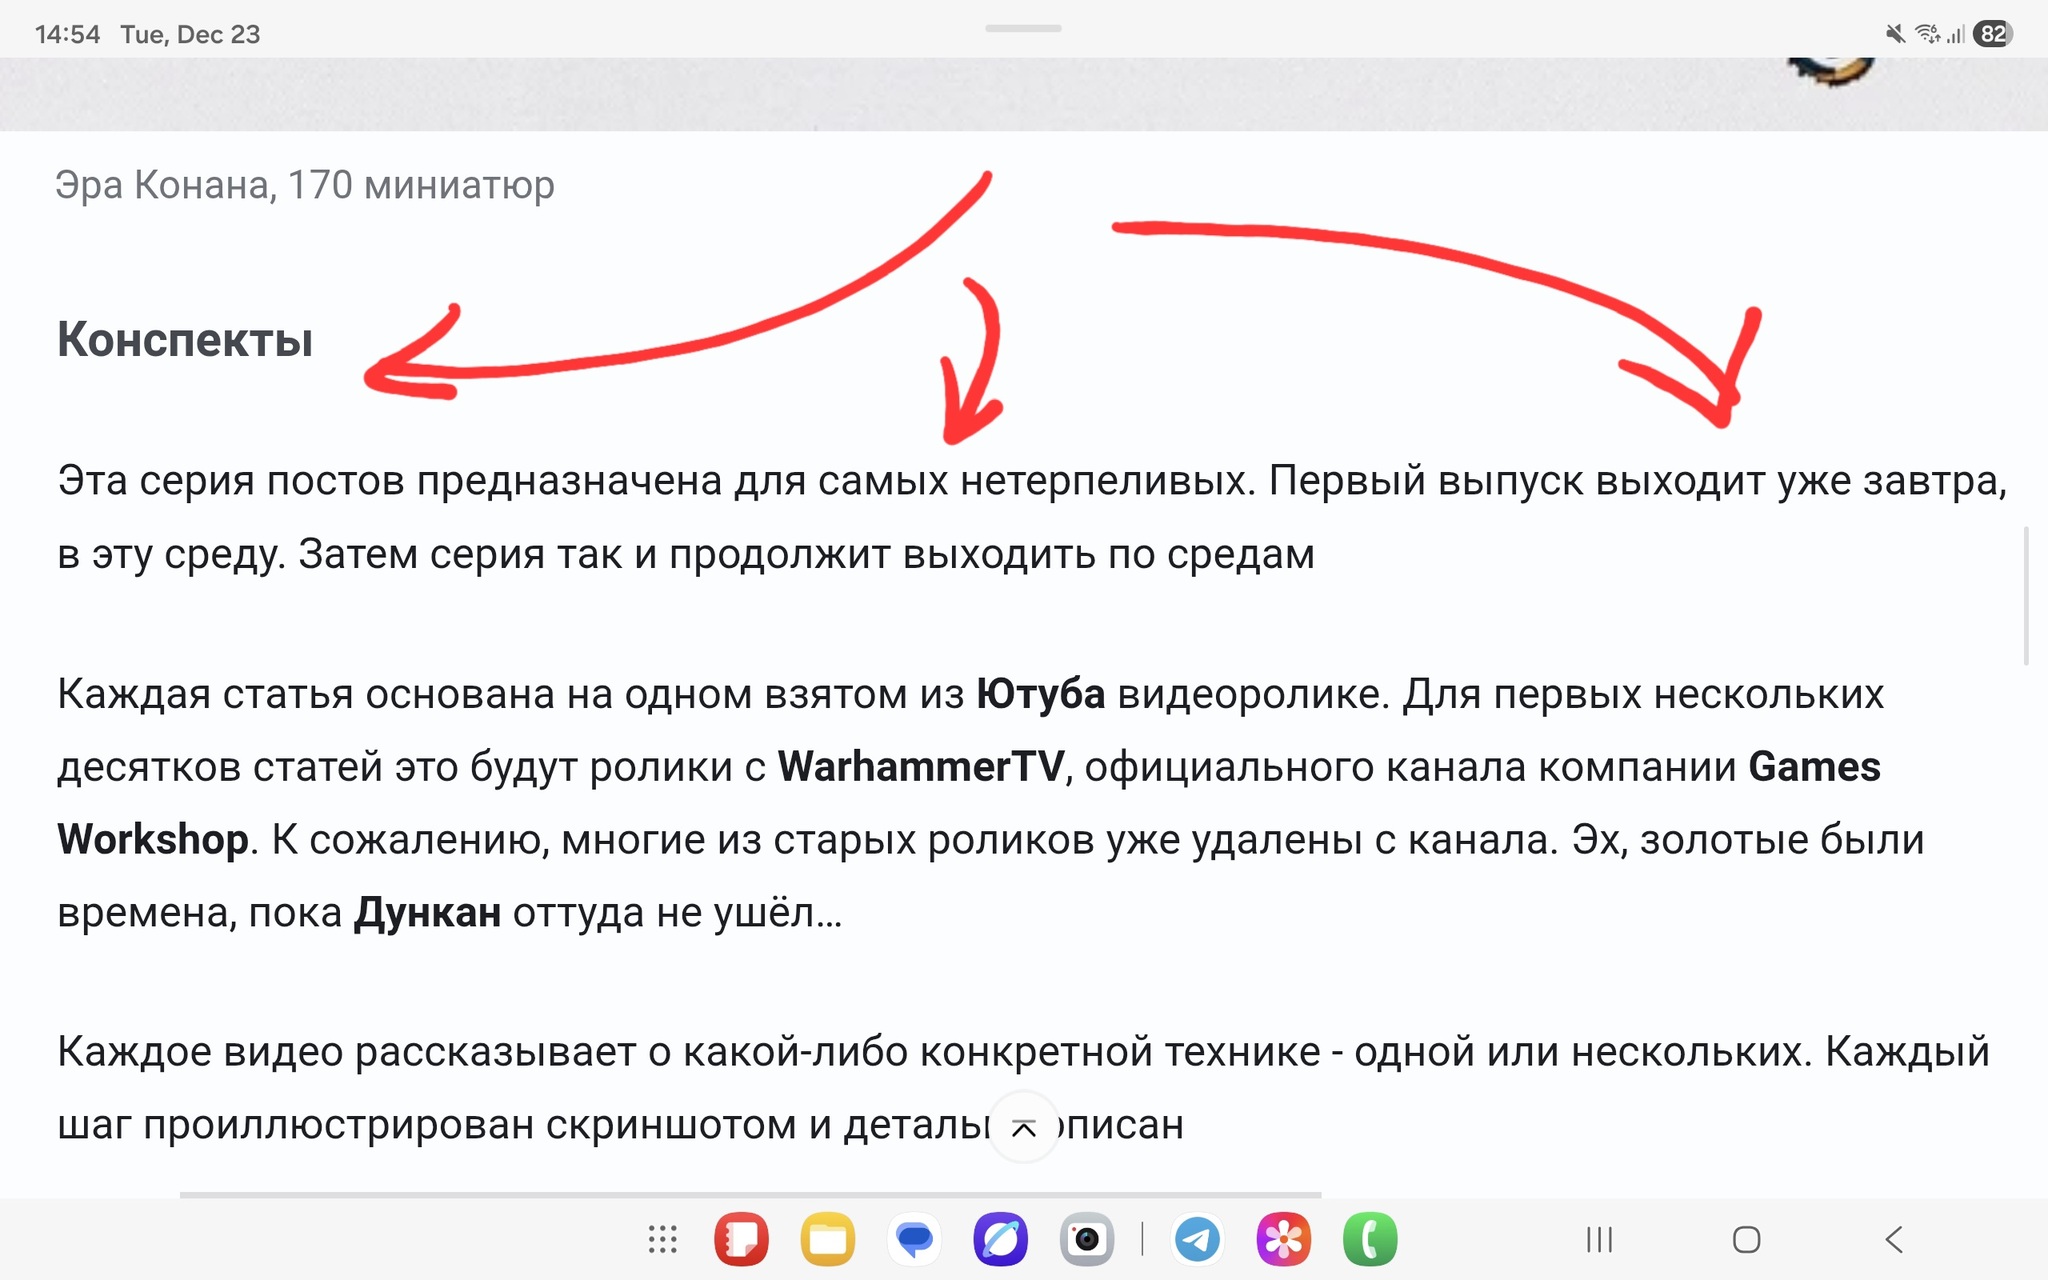Launch Samsung Notes from the taskbar
The image size is (2048, 1280).
tap(741, 1240)
